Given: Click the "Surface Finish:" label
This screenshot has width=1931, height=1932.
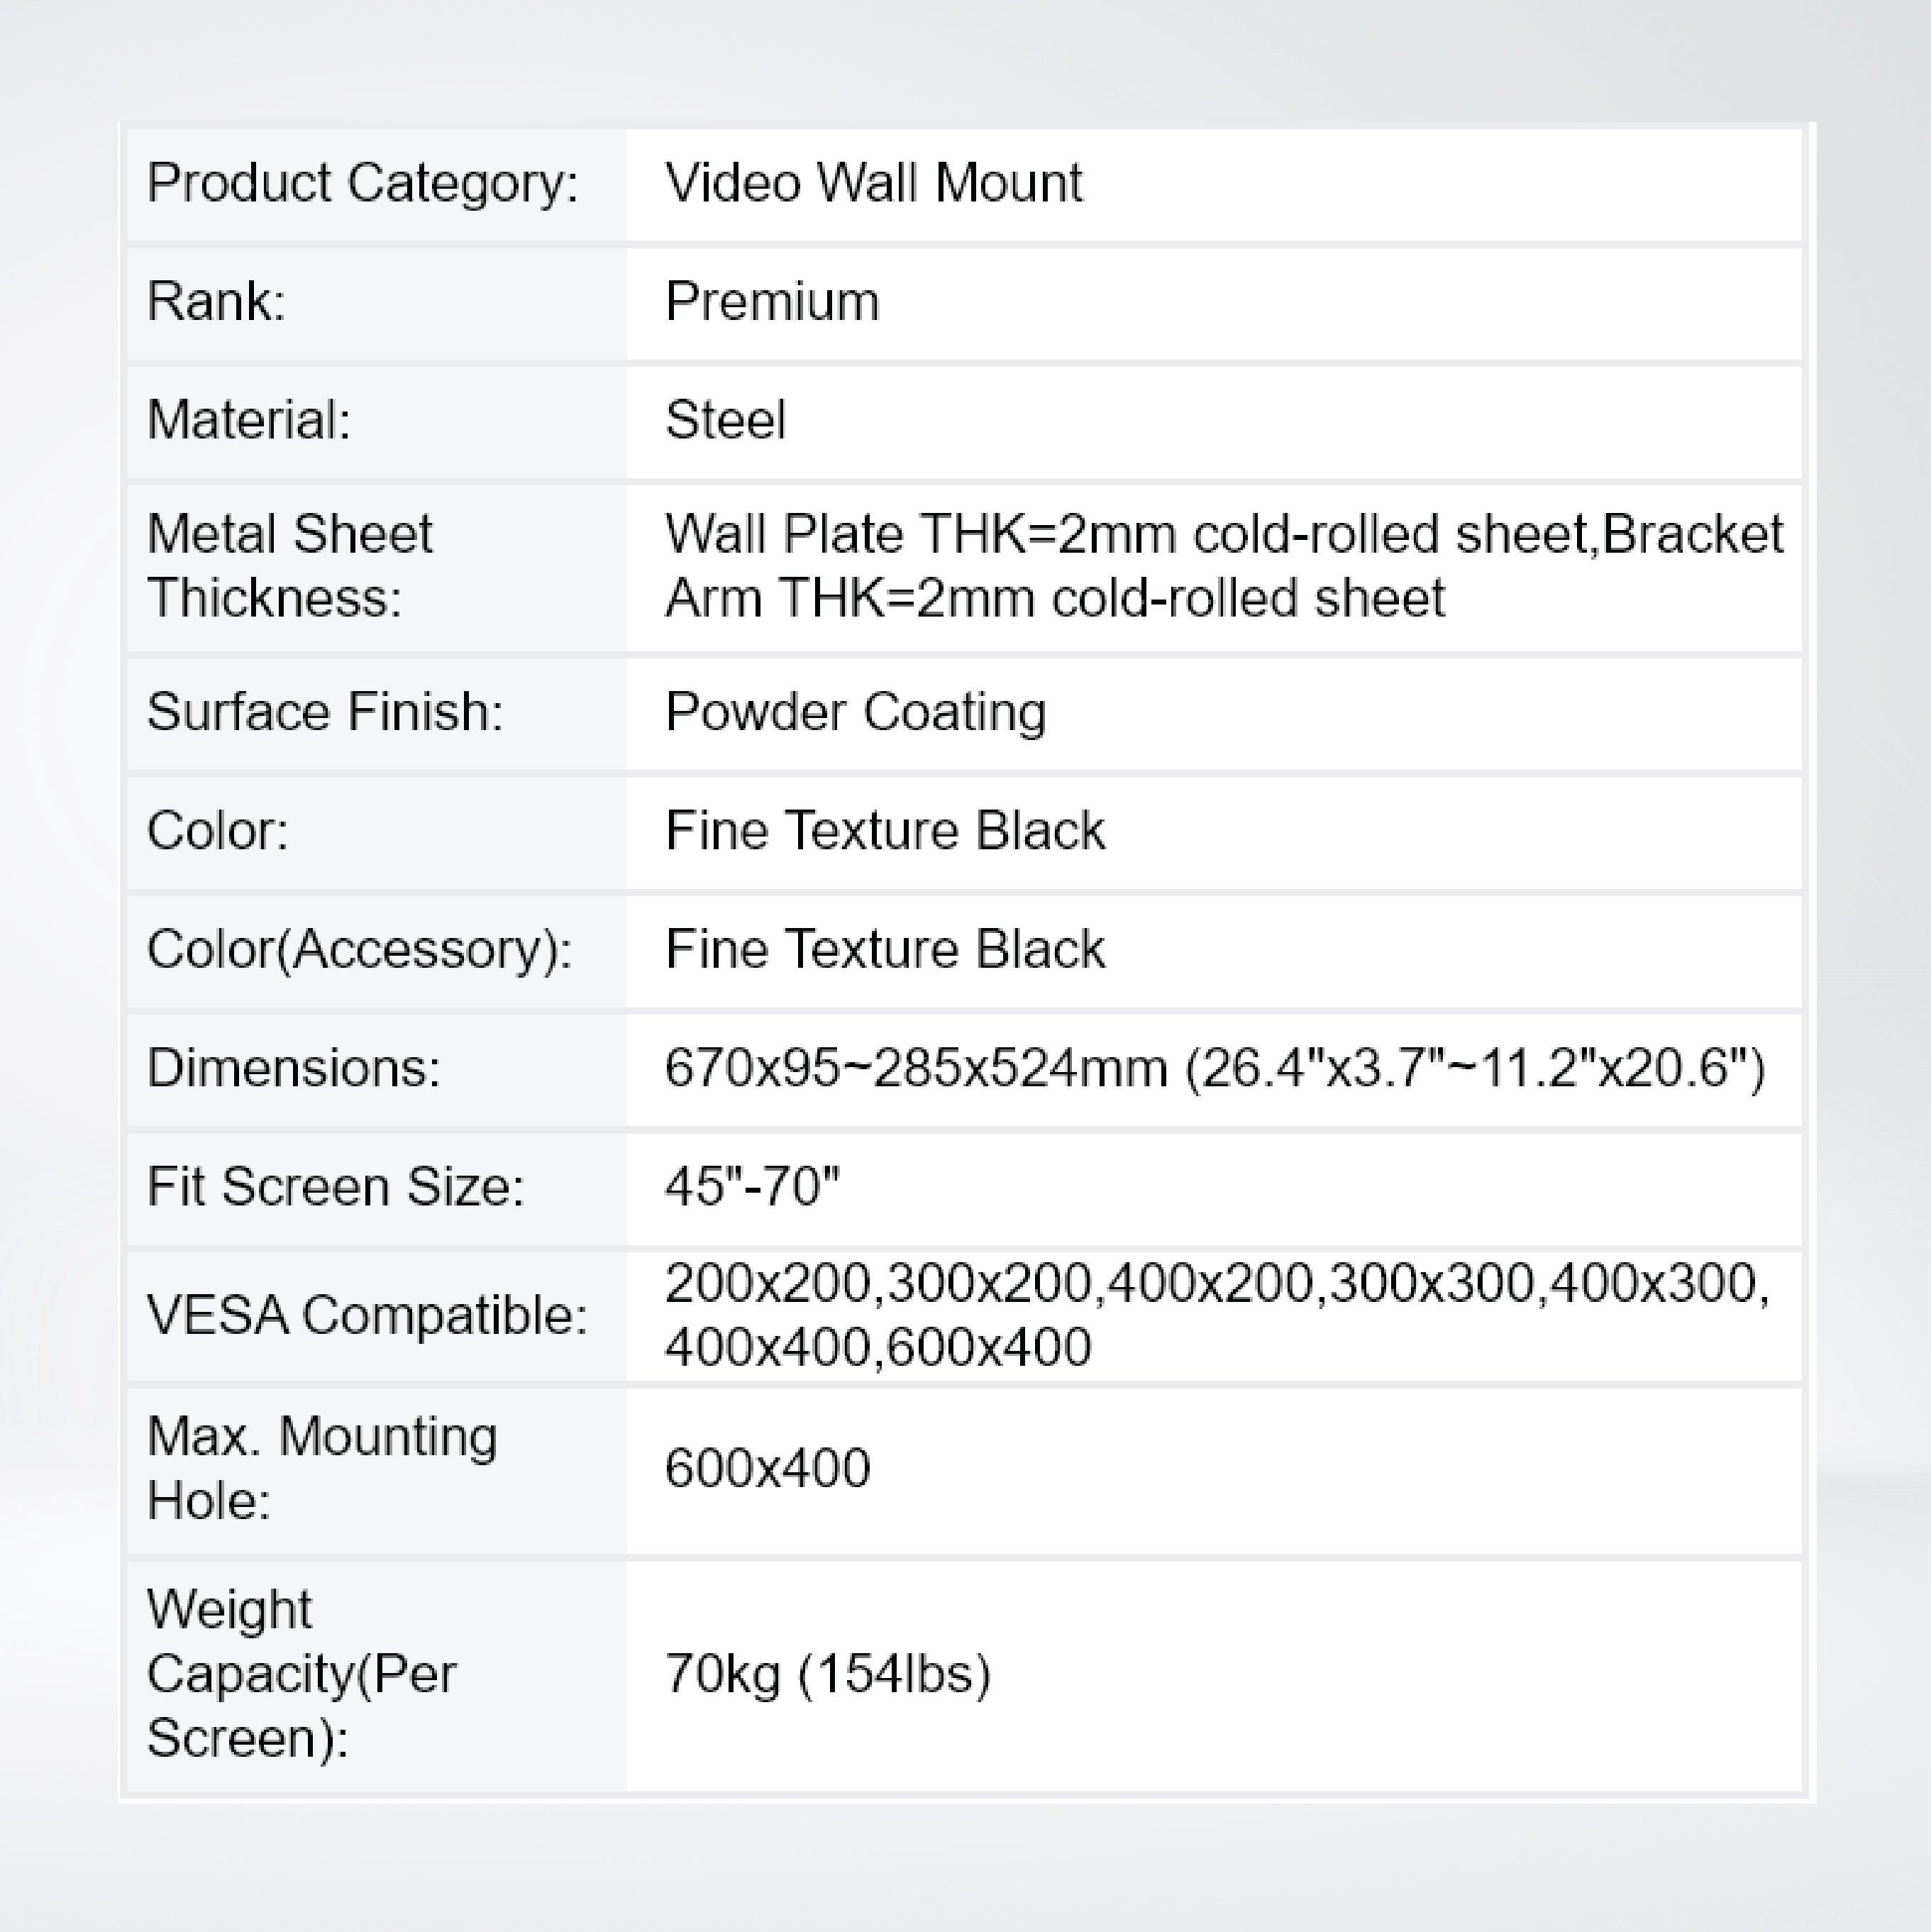Looking at the screenshot, I should (x=324, y=713).
